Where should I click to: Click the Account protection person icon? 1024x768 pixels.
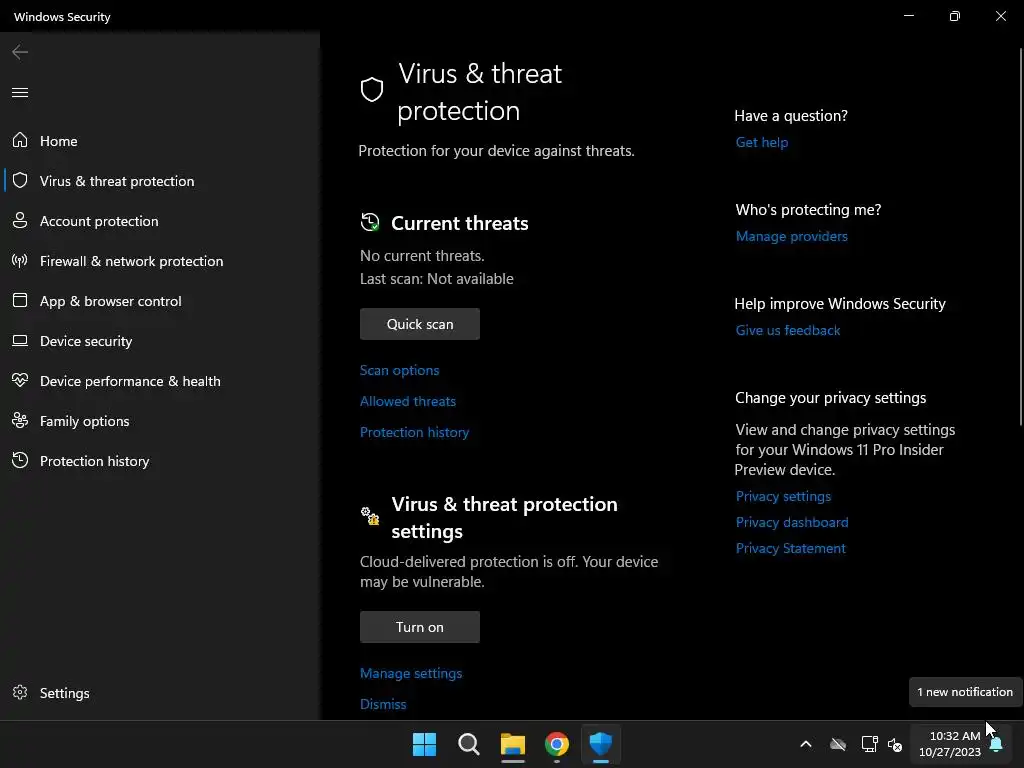tap(20, 220)
